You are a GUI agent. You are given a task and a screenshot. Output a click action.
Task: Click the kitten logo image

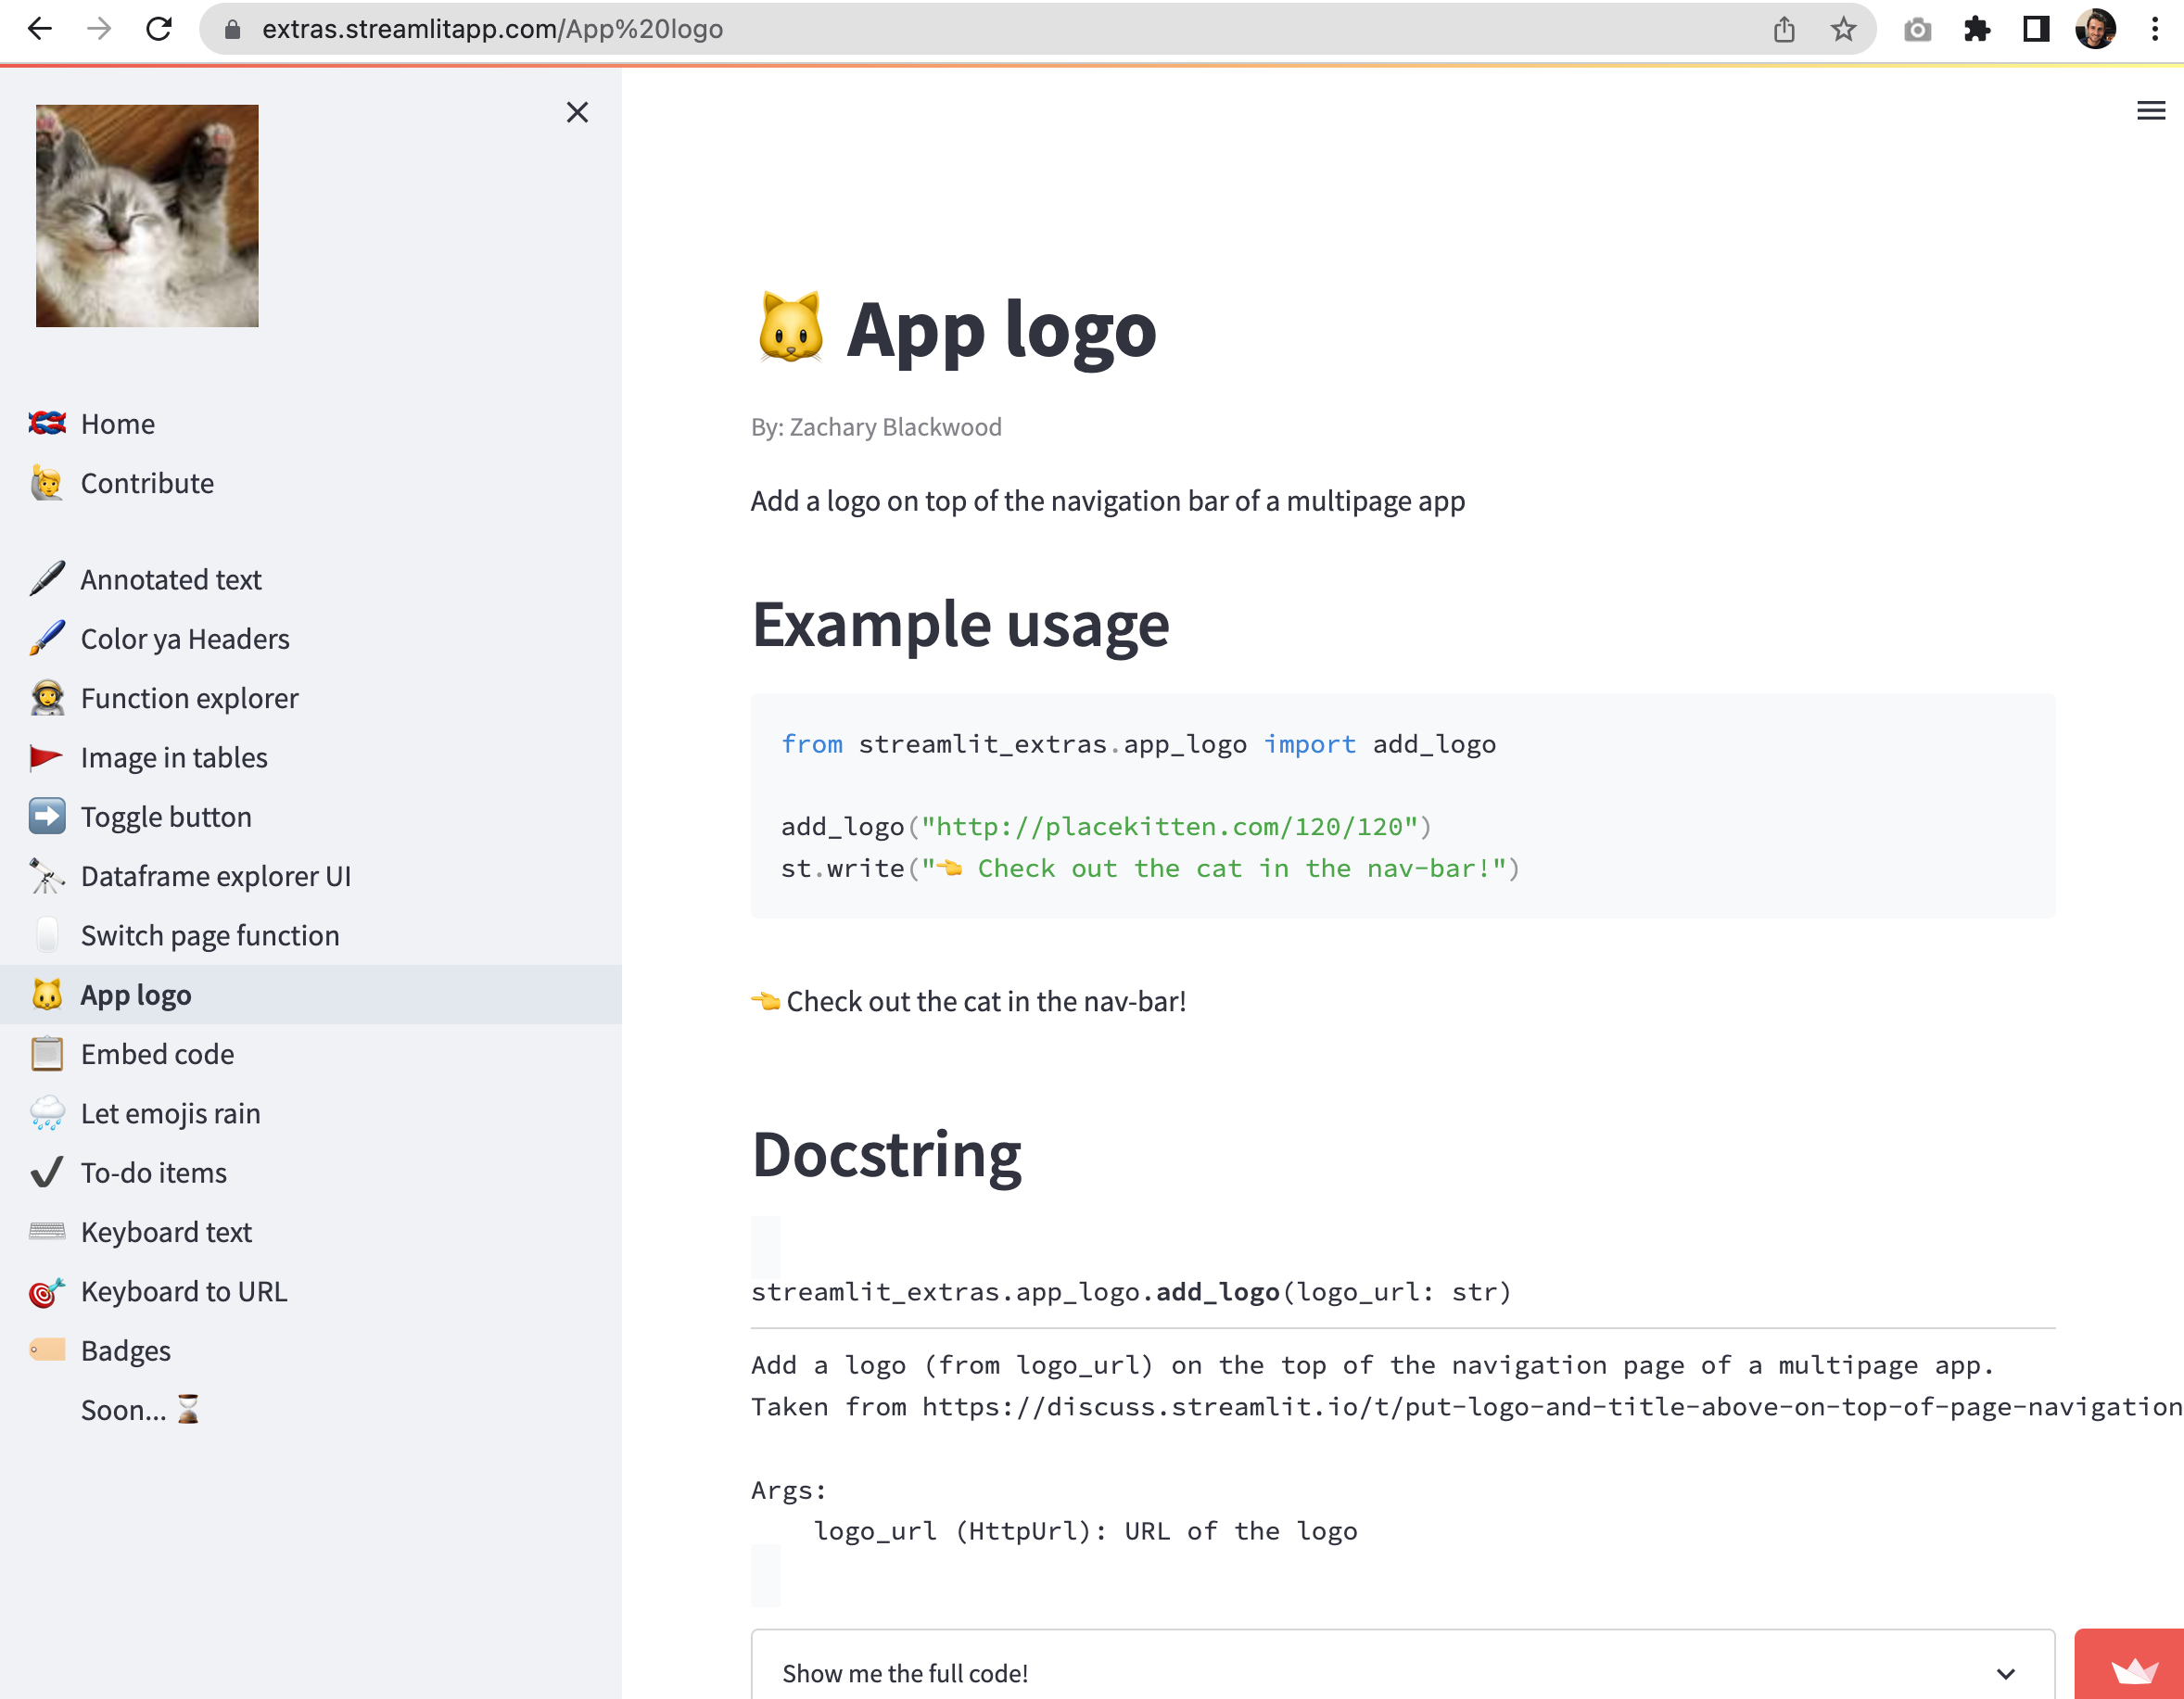click(x=147, y=216)
